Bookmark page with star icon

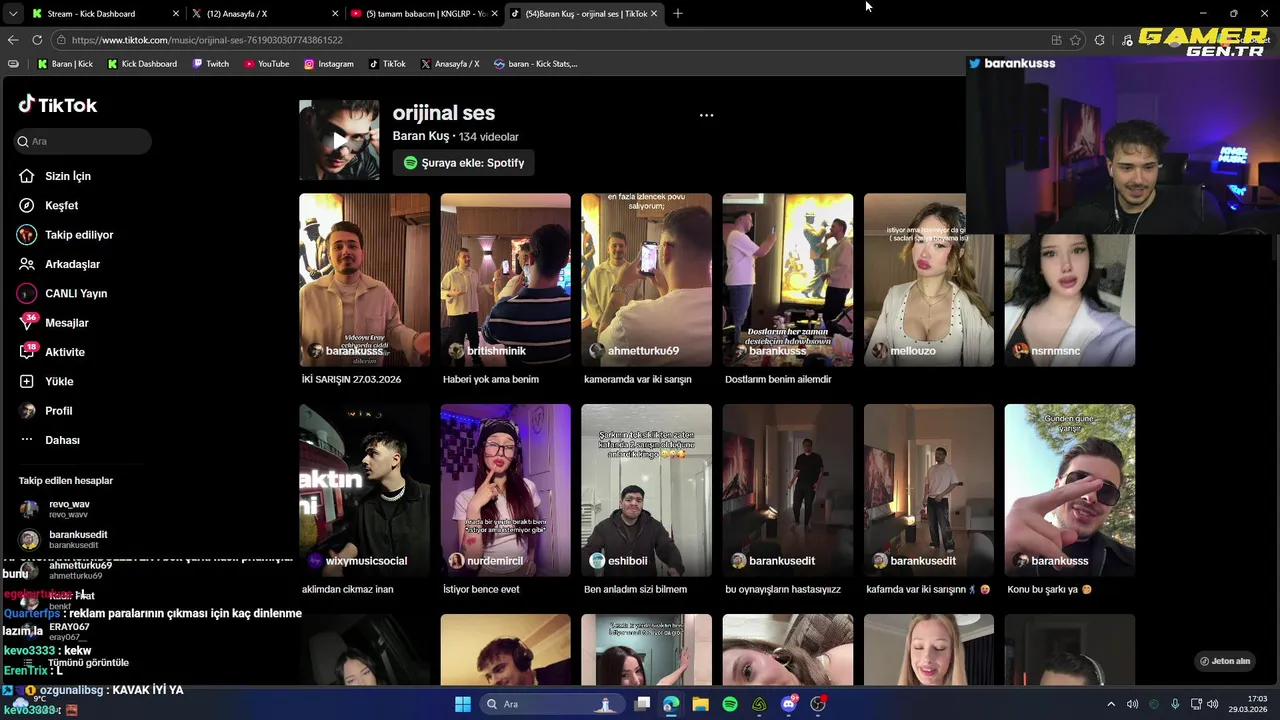[1076, 40]
